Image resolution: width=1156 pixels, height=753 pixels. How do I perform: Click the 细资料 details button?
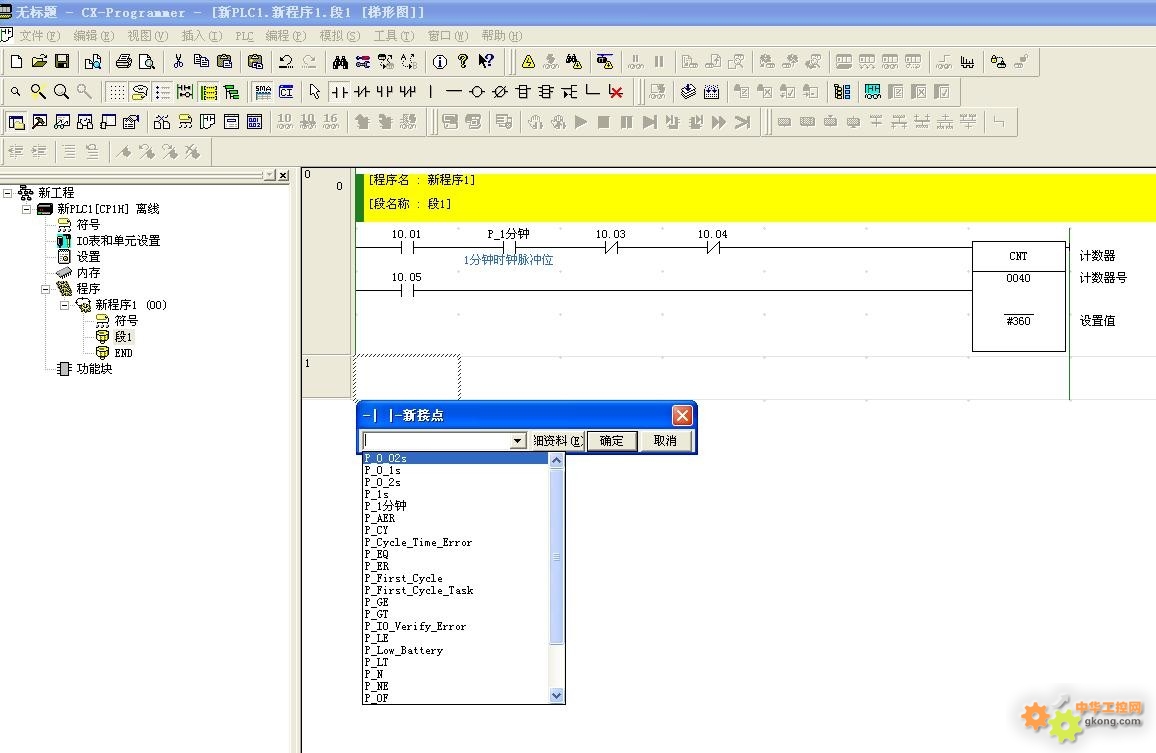[x=557, y=441]
